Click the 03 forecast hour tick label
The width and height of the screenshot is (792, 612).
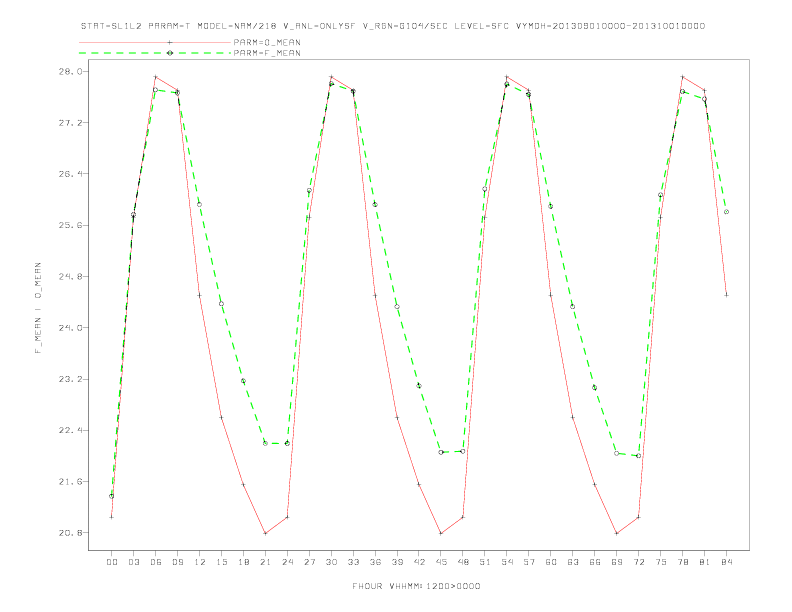click(x=133, y=562)
